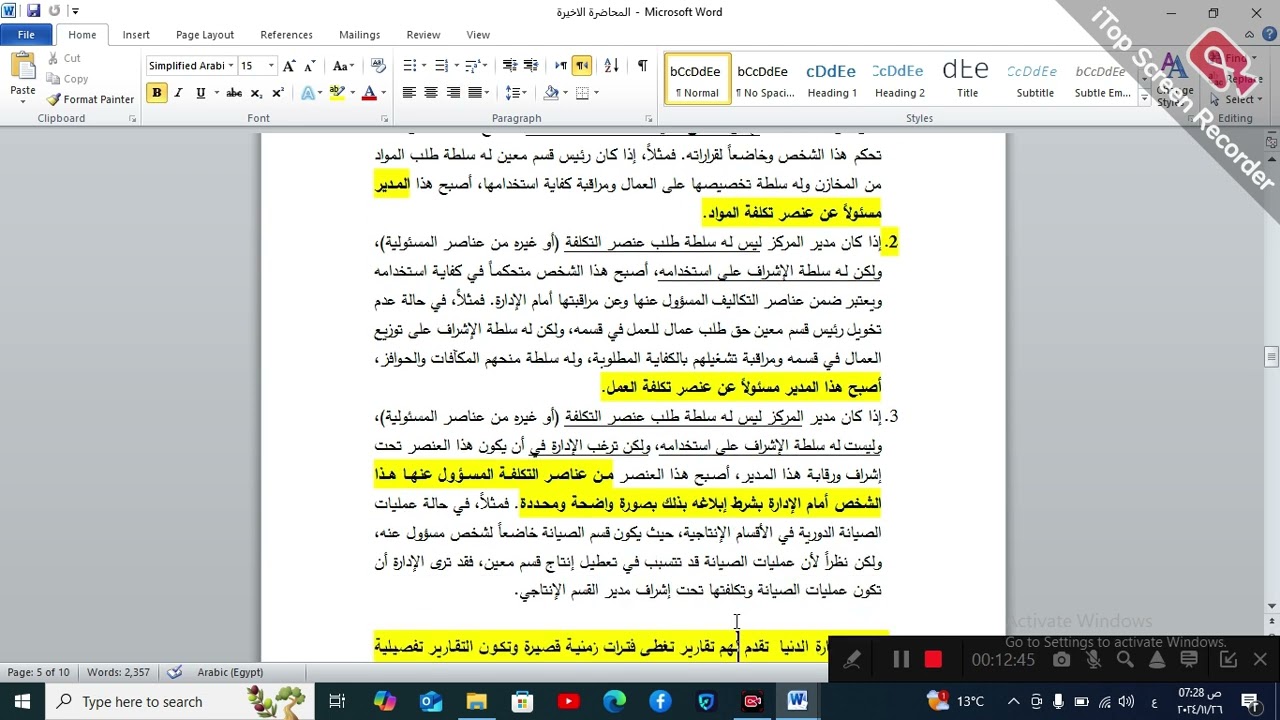Apply the Heading 1 style

832,80
